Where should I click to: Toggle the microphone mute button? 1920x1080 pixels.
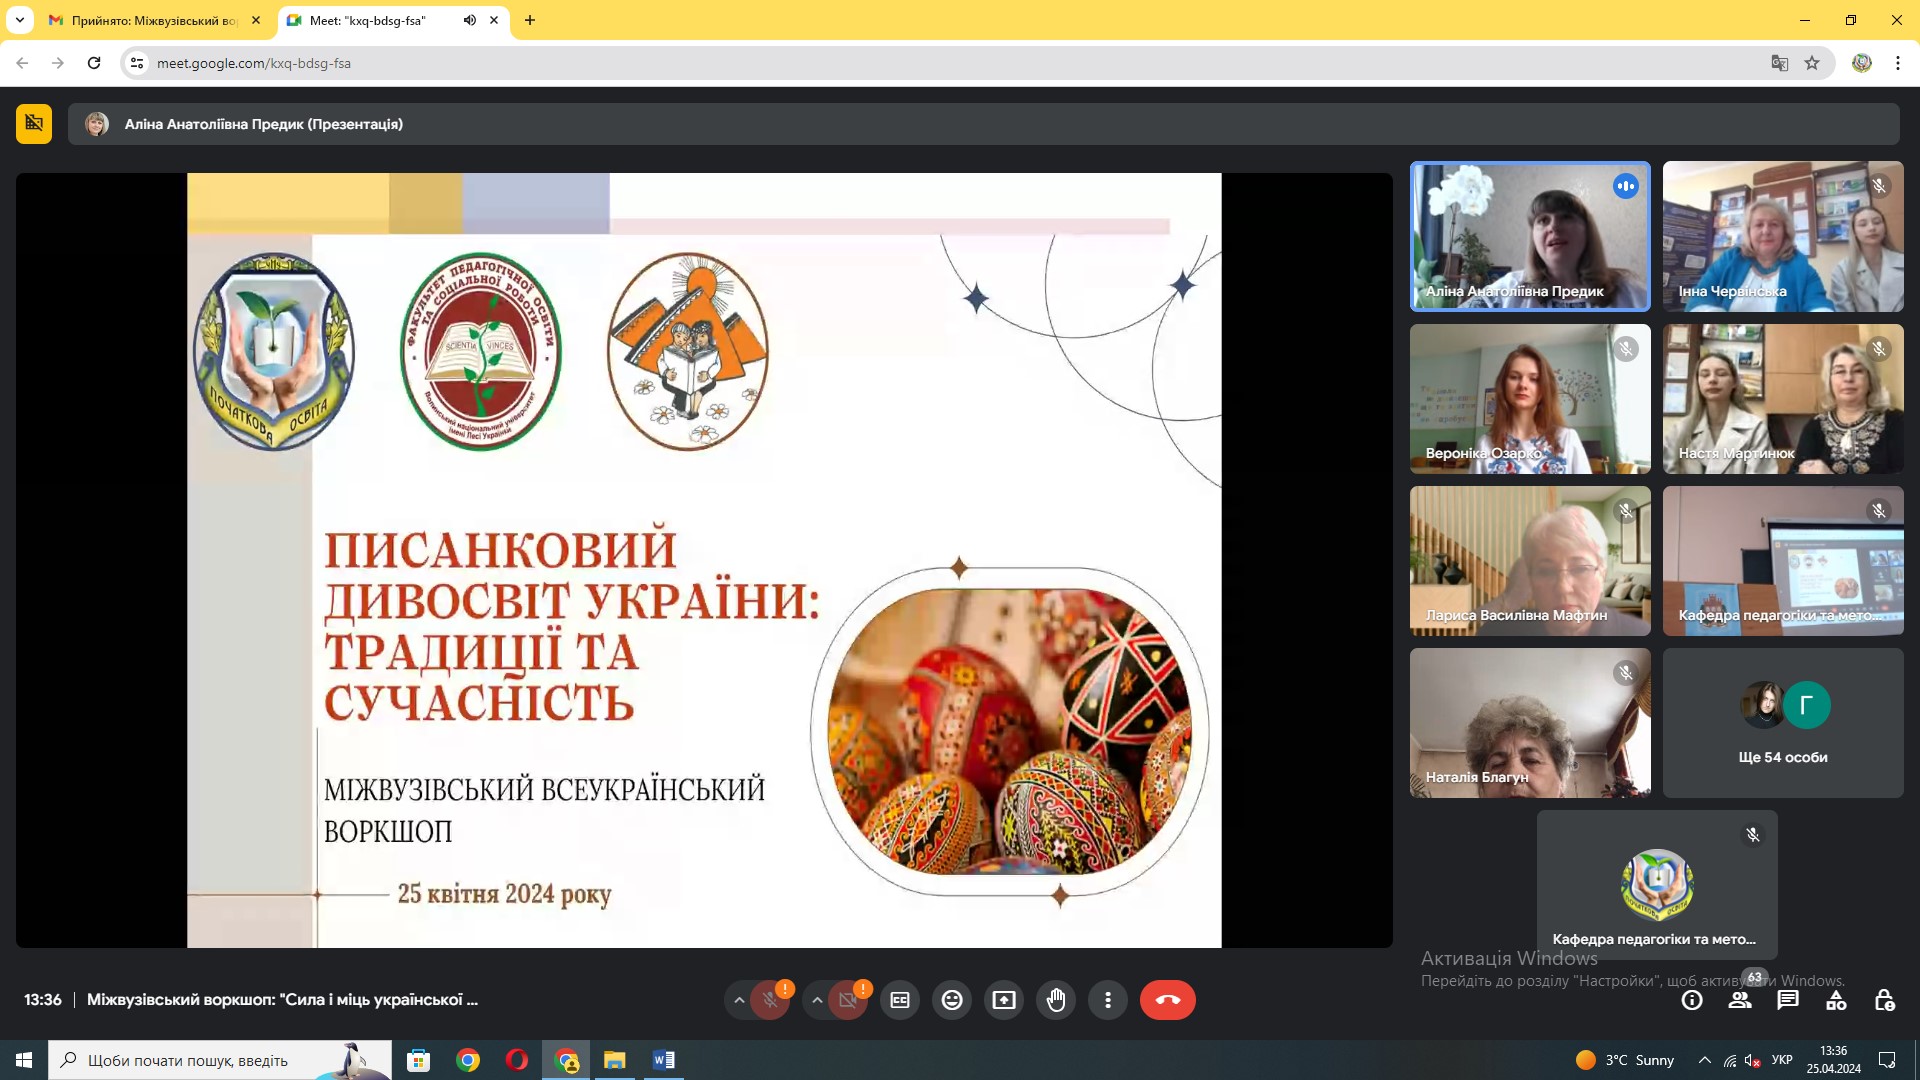[x=770, y=1000]
